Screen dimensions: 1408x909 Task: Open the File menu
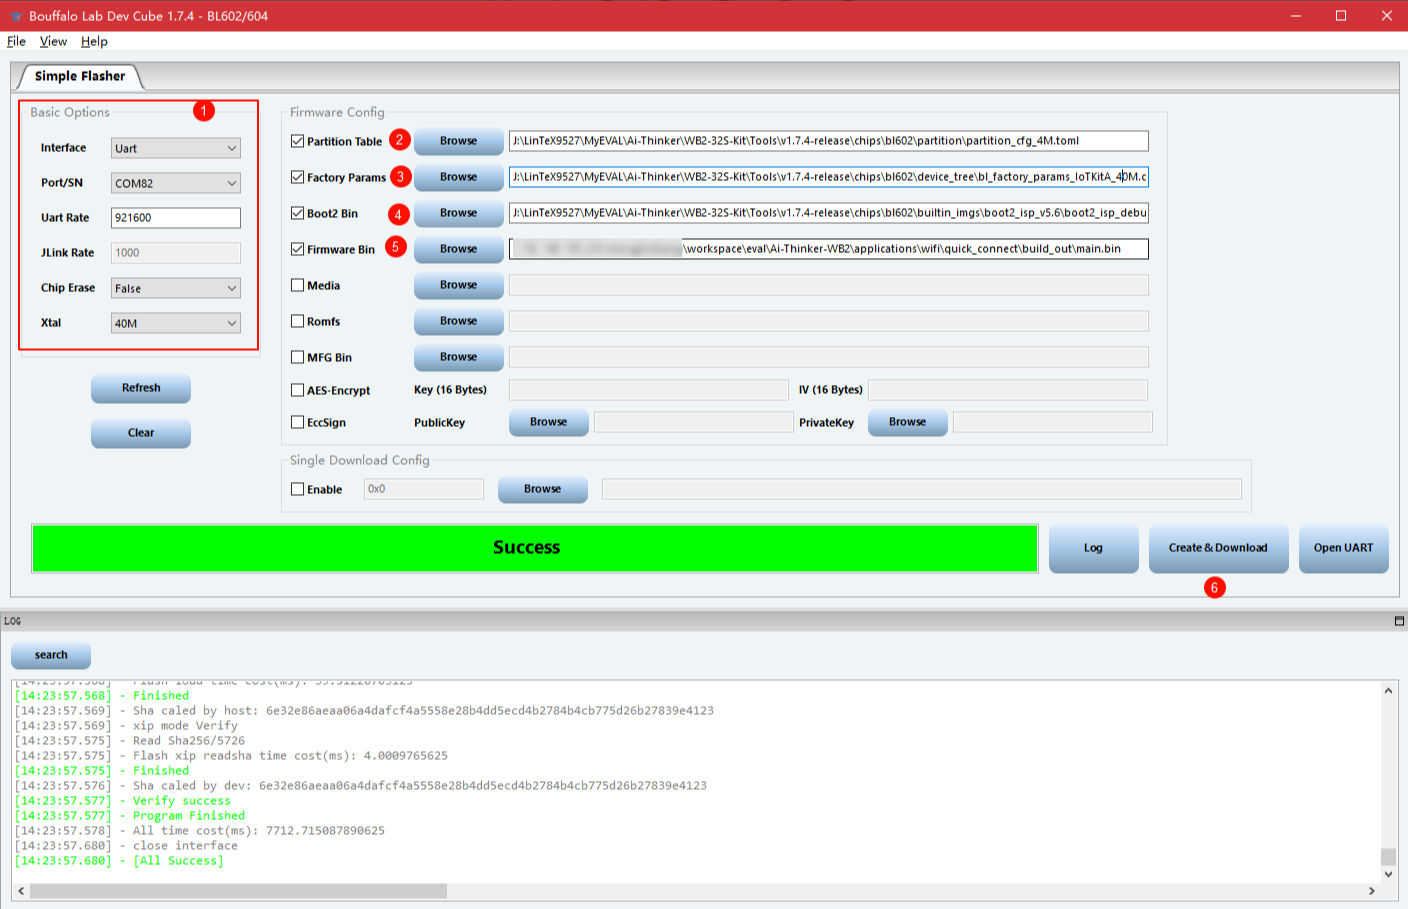click(x=16, y=41)
